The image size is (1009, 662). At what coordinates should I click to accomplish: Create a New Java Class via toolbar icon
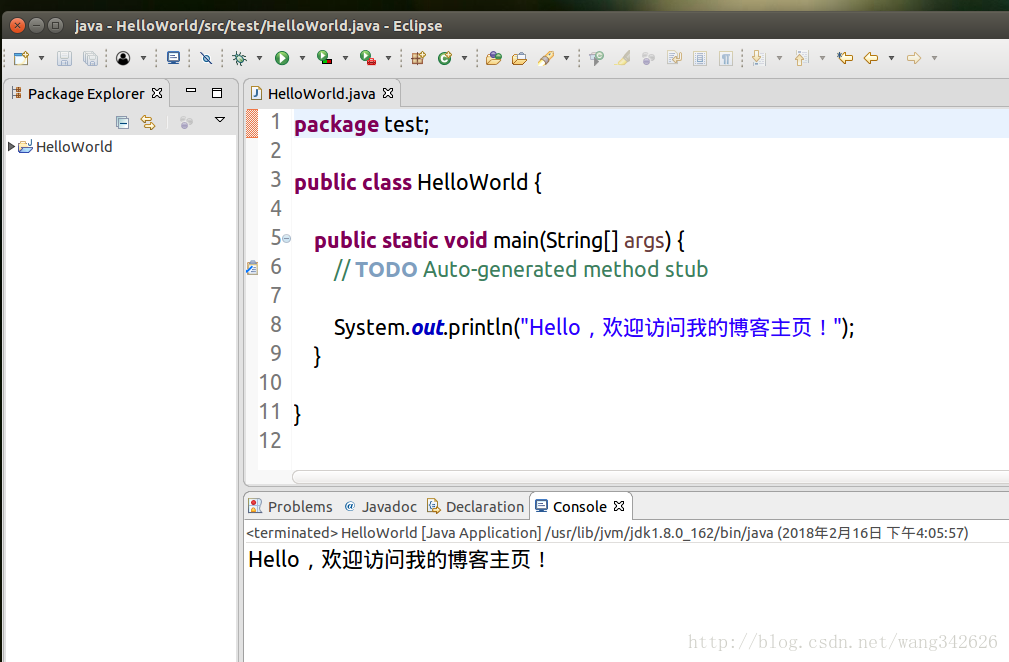(445, 59)
